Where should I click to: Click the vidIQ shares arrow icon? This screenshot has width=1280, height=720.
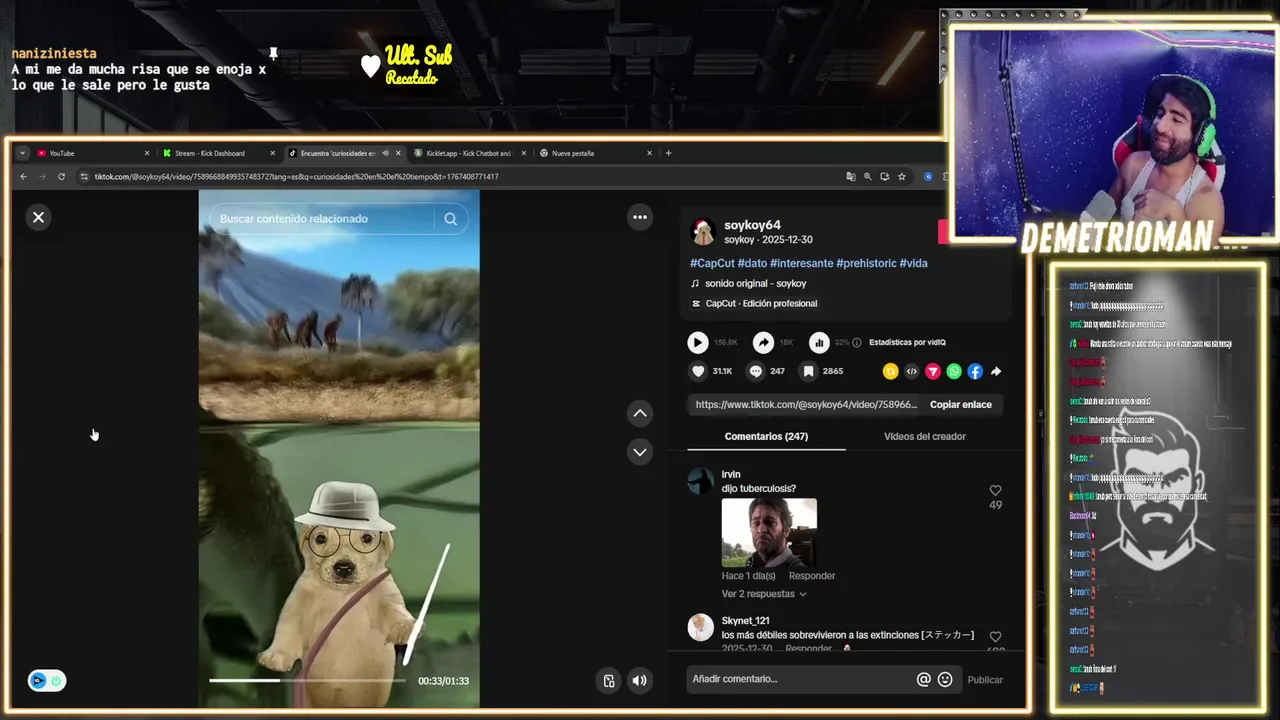[x=763, y=343]
